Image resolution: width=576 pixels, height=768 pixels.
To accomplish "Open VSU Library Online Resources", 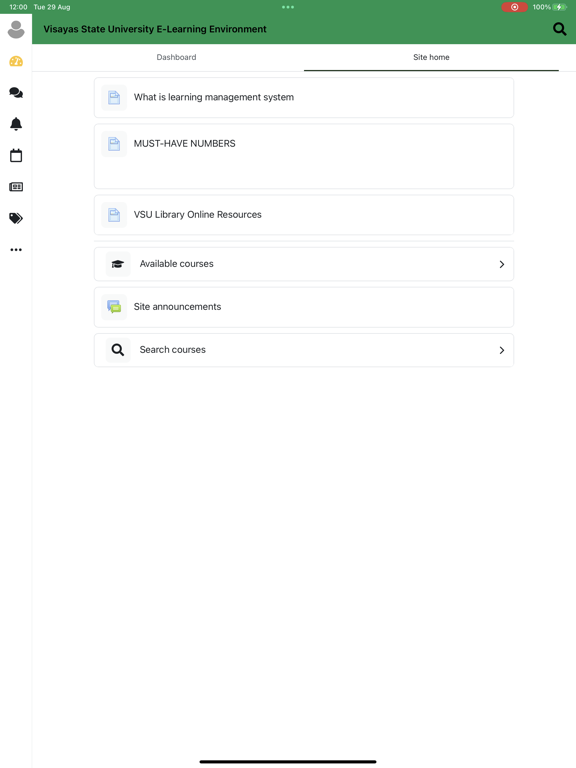I will [x=304, y=215].
